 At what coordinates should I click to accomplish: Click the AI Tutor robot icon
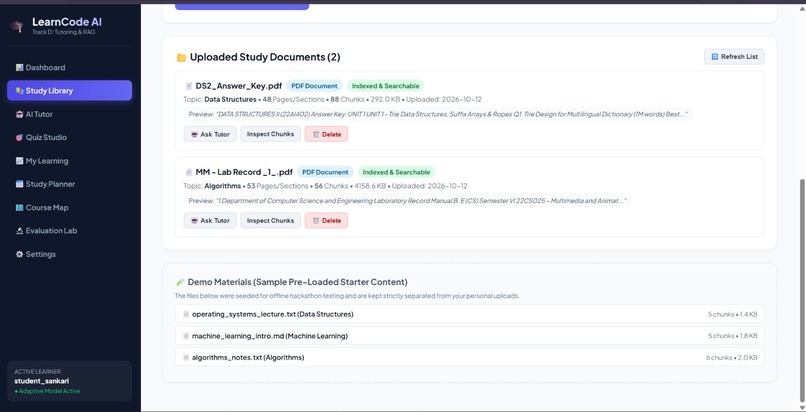(x=19, y=114)
